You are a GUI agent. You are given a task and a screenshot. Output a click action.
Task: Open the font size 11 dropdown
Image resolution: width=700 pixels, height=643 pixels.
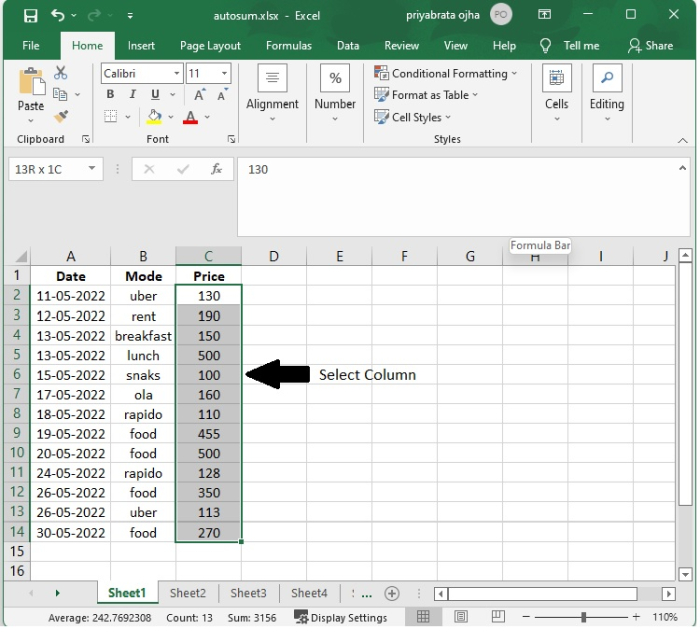click(225, 73)
